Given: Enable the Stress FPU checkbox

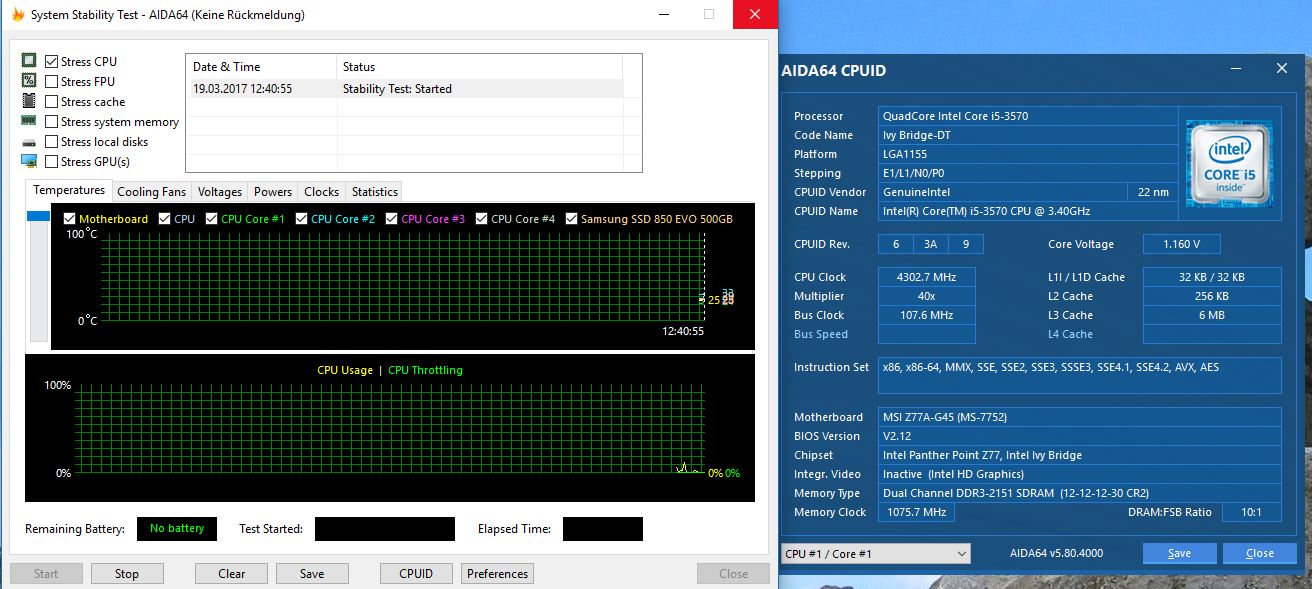Looking at the screenshot, I should pos(52,82).
